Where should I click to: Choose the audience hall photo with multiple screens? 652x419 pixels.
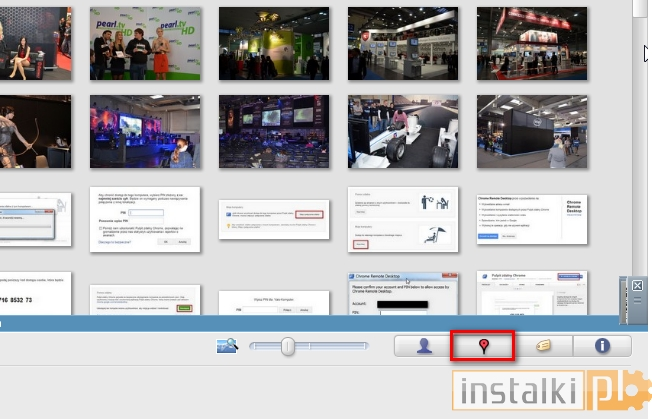pos(274,132)
